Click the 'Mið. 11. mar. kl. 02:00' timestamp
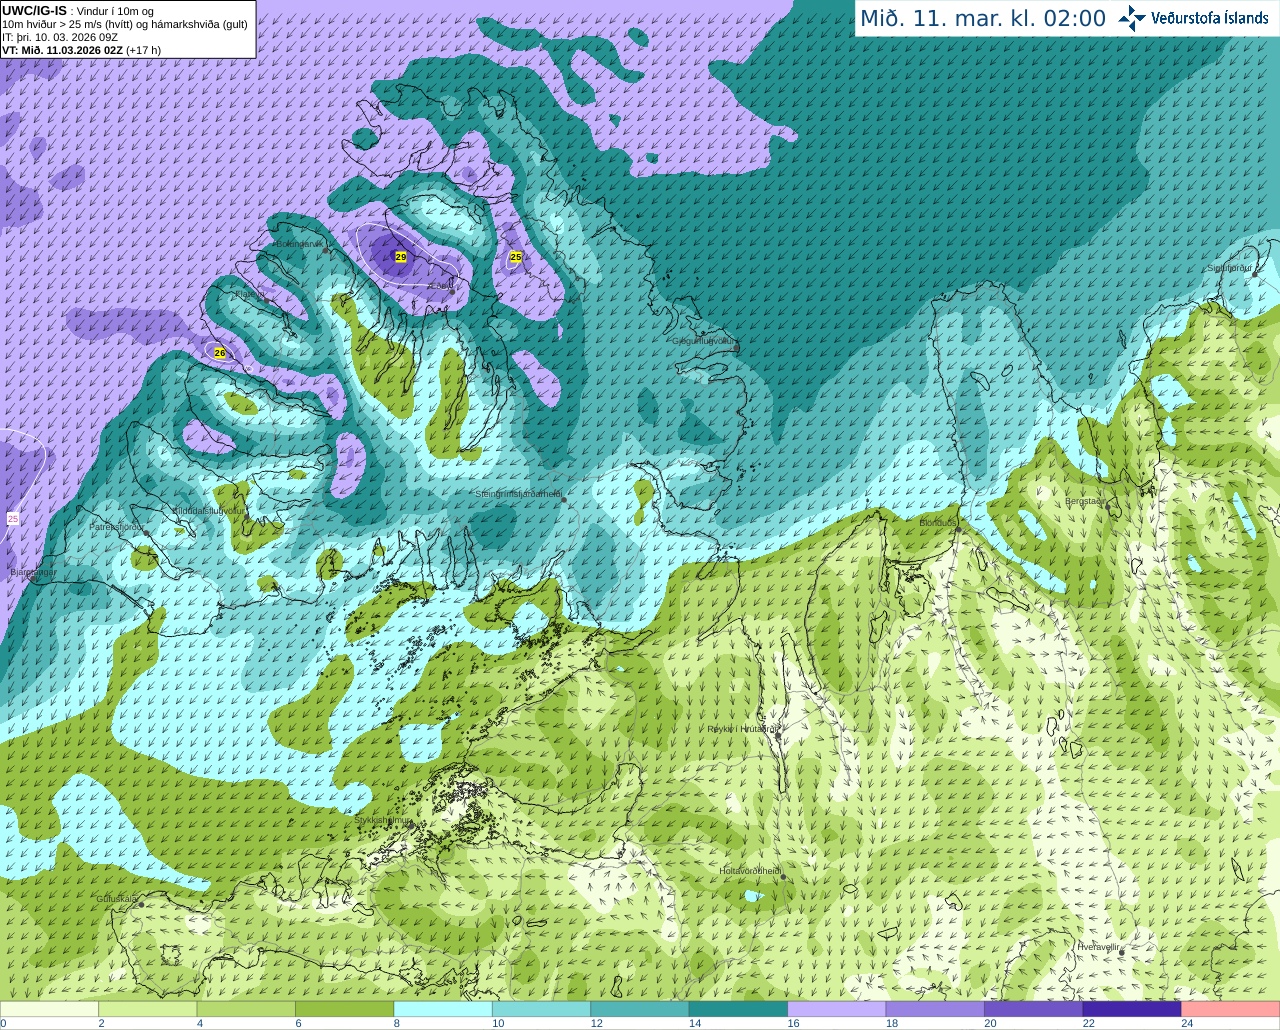The height and width of the screenshot is (1030, 1280). tap(983, 19)
